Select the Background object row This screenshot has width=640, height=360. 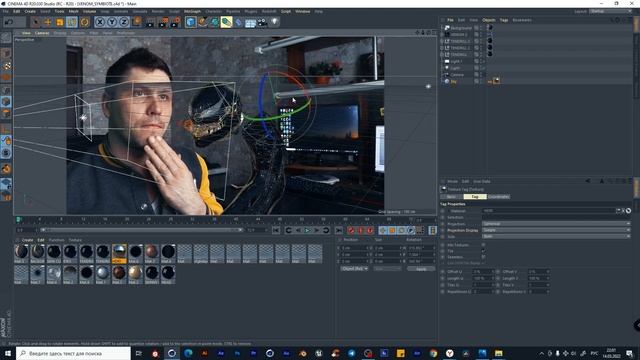(x=461, y=28)
